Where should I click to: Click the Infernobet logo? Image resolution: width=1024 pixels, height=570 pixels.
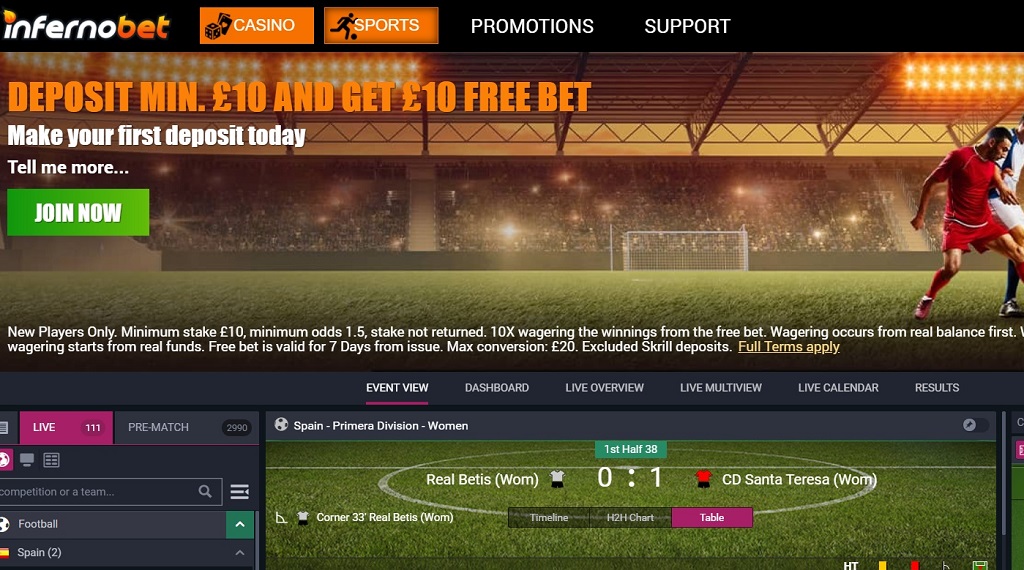point(86,26)
